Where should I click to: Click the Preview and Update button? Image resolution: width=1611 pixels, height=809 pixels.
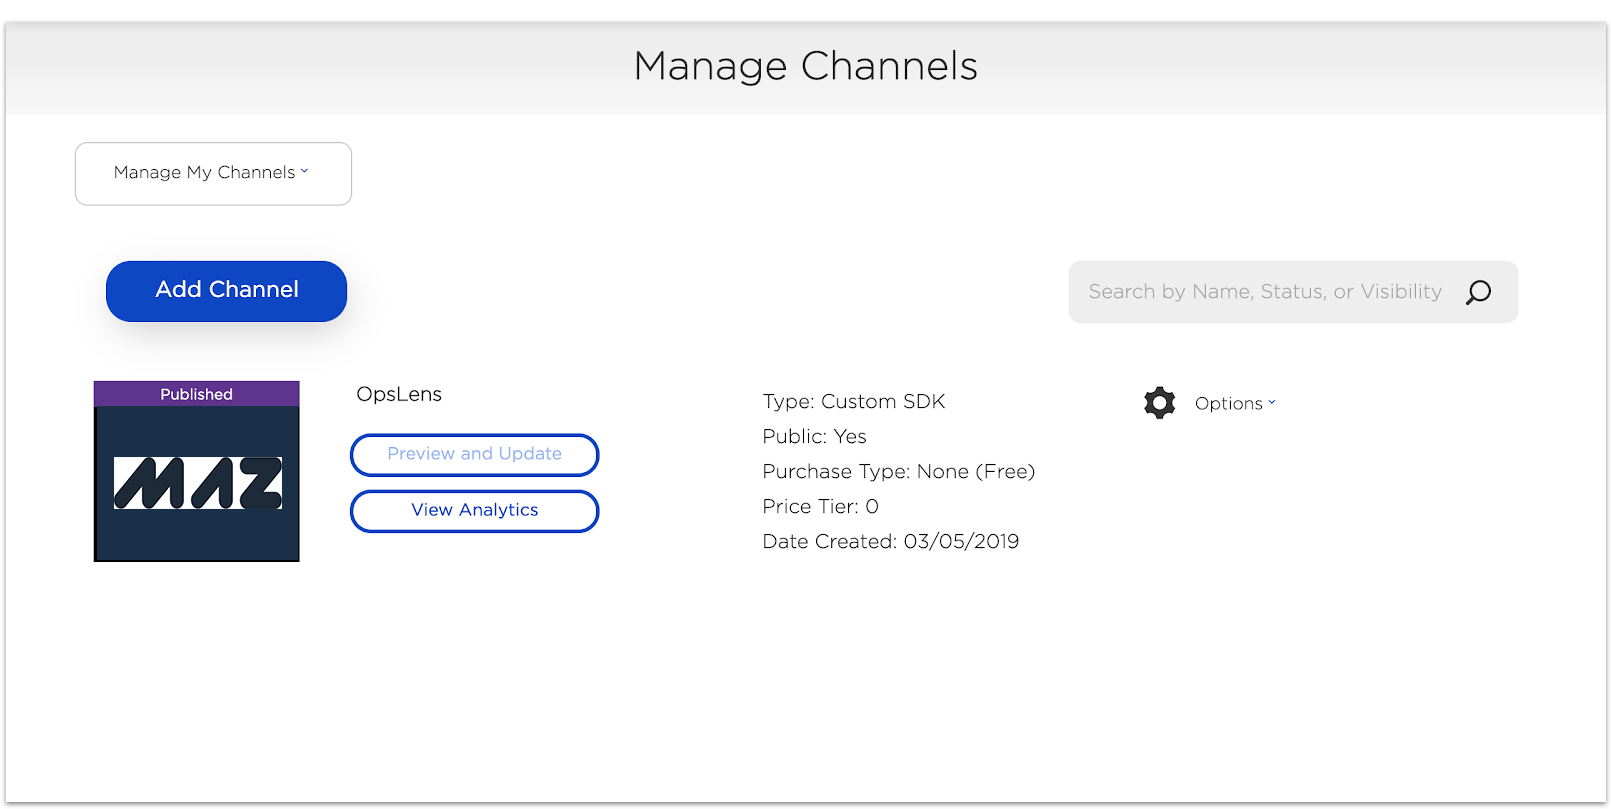click(x=474, y=455)
